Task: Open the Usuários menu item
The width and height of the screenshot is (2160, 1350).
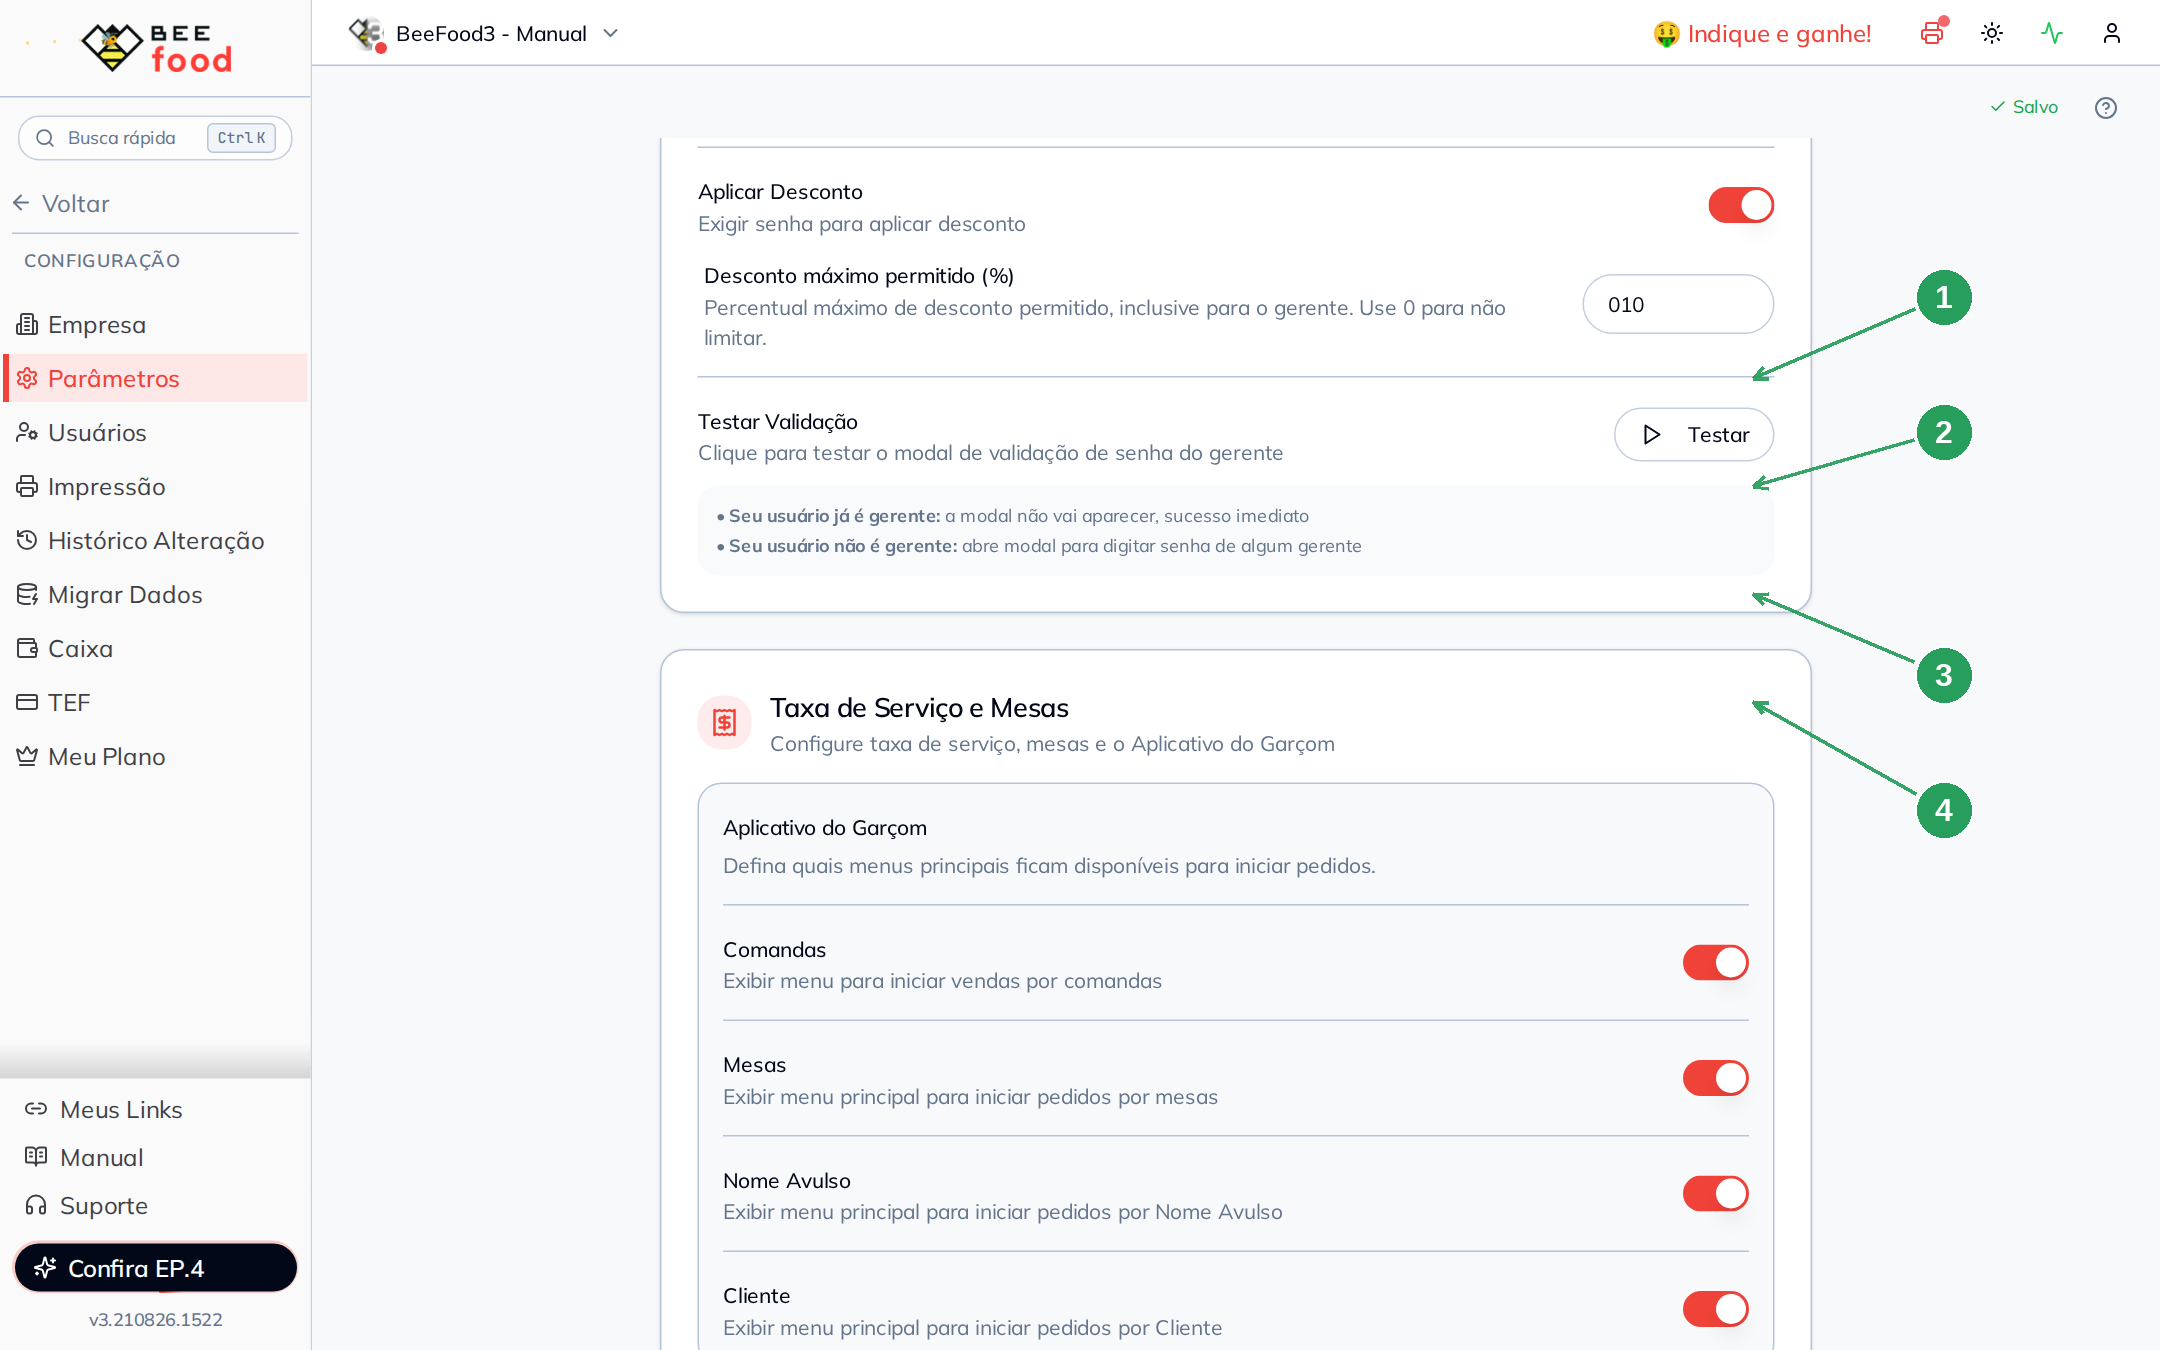Action: coord(155,432)
